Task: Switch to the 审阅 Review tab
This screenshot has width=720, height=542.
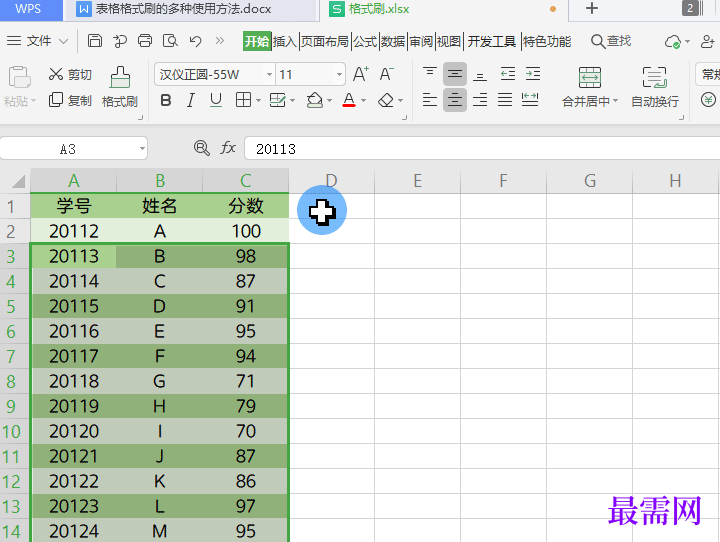Action: (421, 41)
